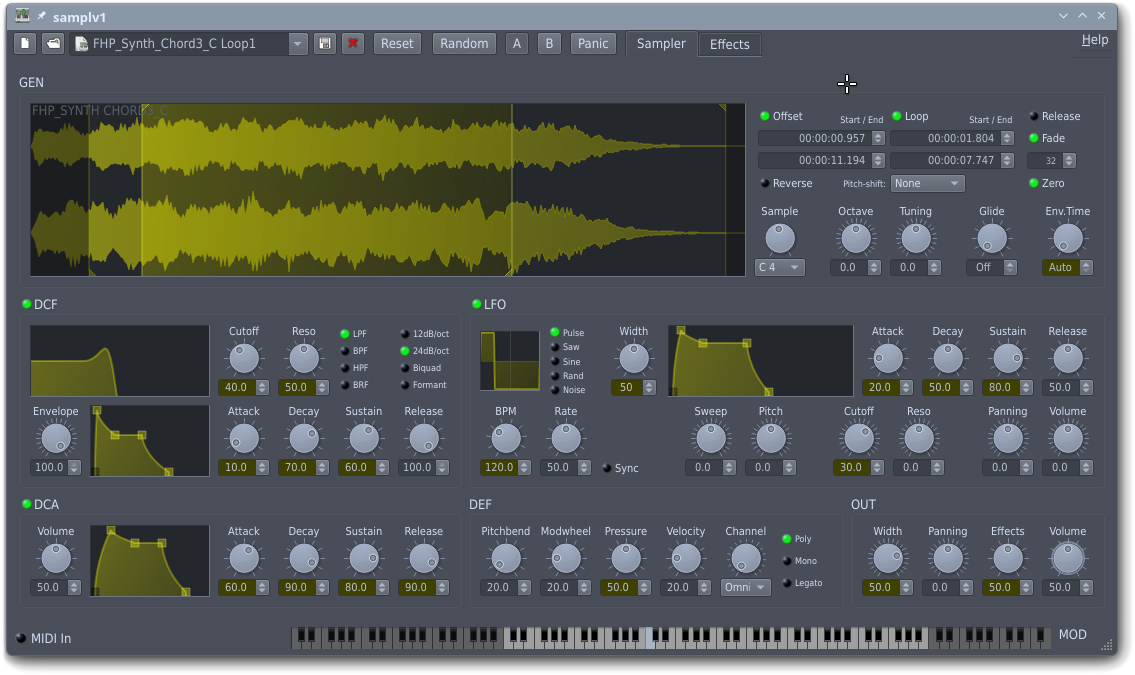The height and width of the screenshot is (675, 1135).
Task: Step the Offset start time spinner
Action: [878, 138]
